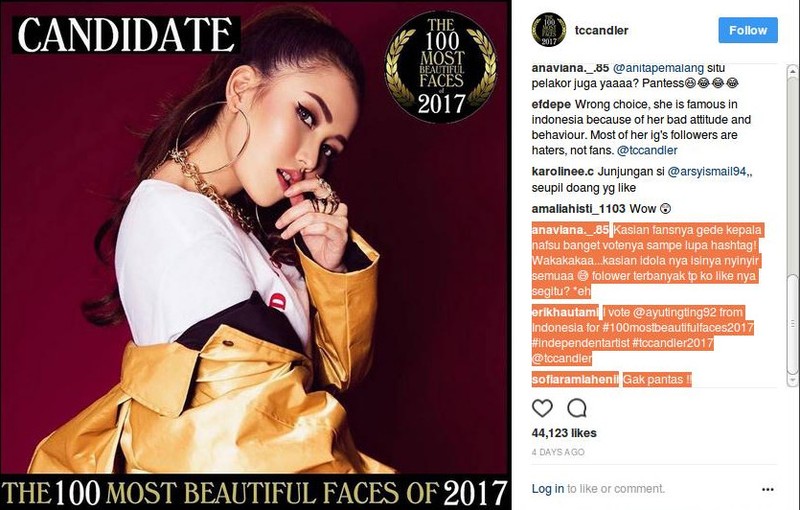Click the candidate post photo
Image resolution: width=800 pixels, height=510 pixels.
(255, 255)
